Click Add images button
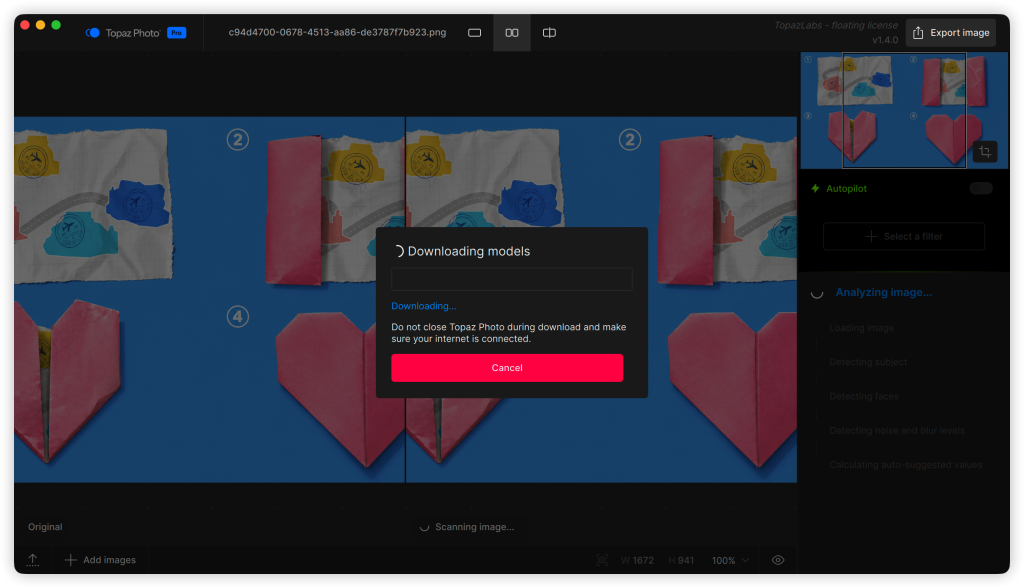Screen dimensions: 1024x588 pos(100,560)
